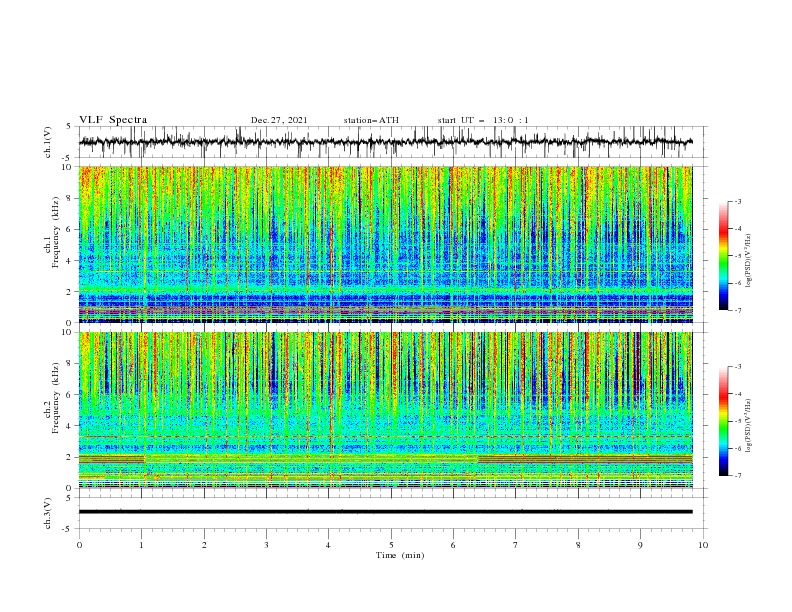Image resolution: width=792 pixels, height=612 pixels.
Task: Click the time axis tick label "9"
Action: (x=640, y=545)
